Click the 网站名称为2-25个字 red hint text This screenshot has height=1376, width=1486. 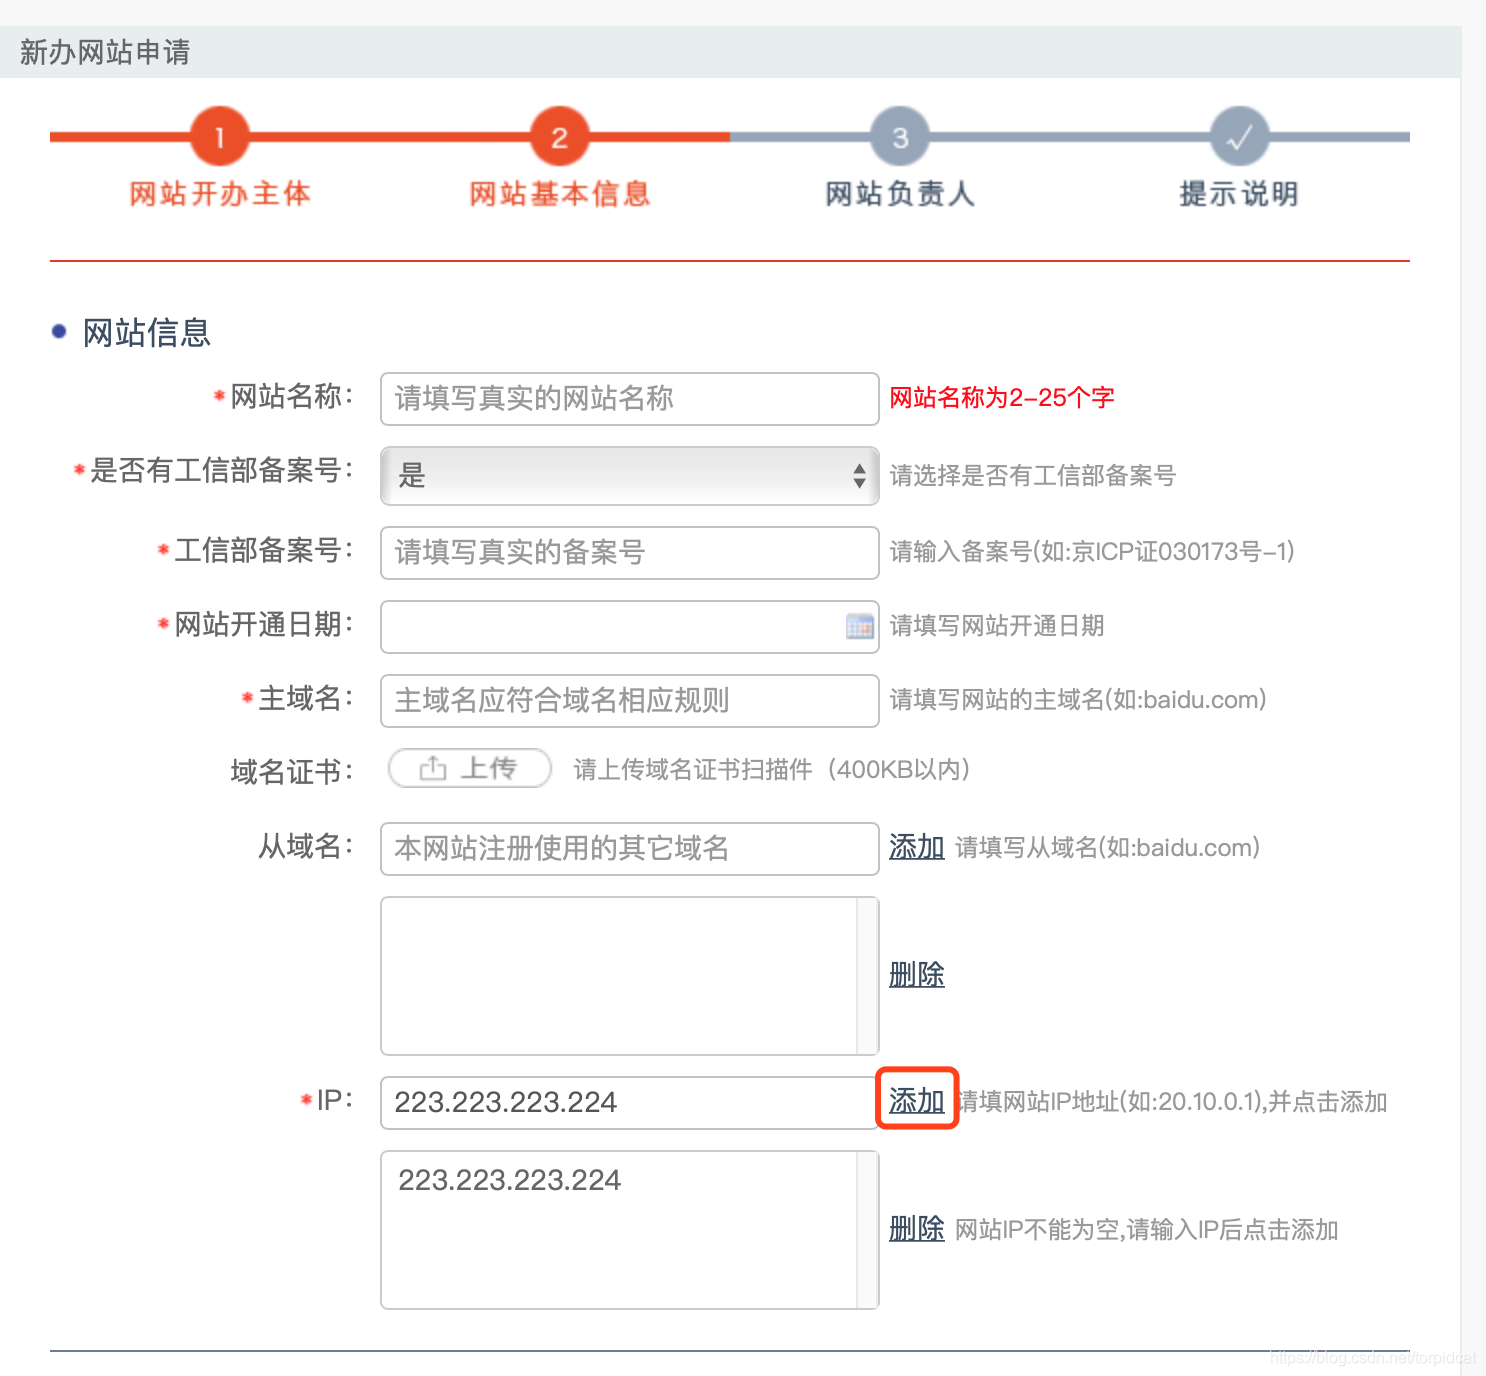1002,398
